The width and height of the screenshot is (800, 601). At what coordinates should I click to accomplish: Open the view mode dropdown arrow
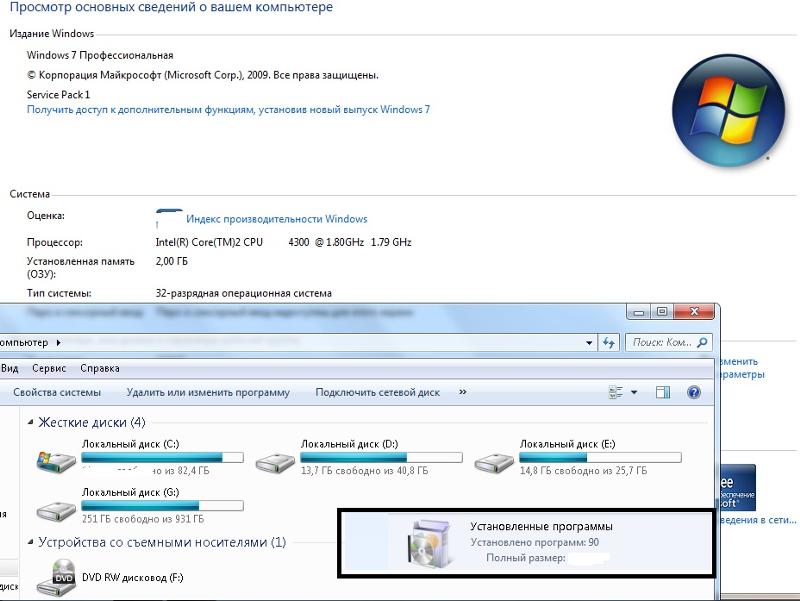[634, 392]
